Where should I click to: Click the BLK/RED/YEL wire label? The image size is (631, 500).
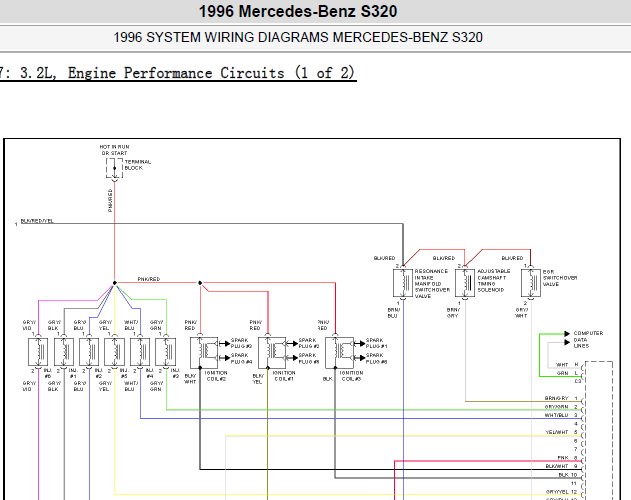(37, 221)
